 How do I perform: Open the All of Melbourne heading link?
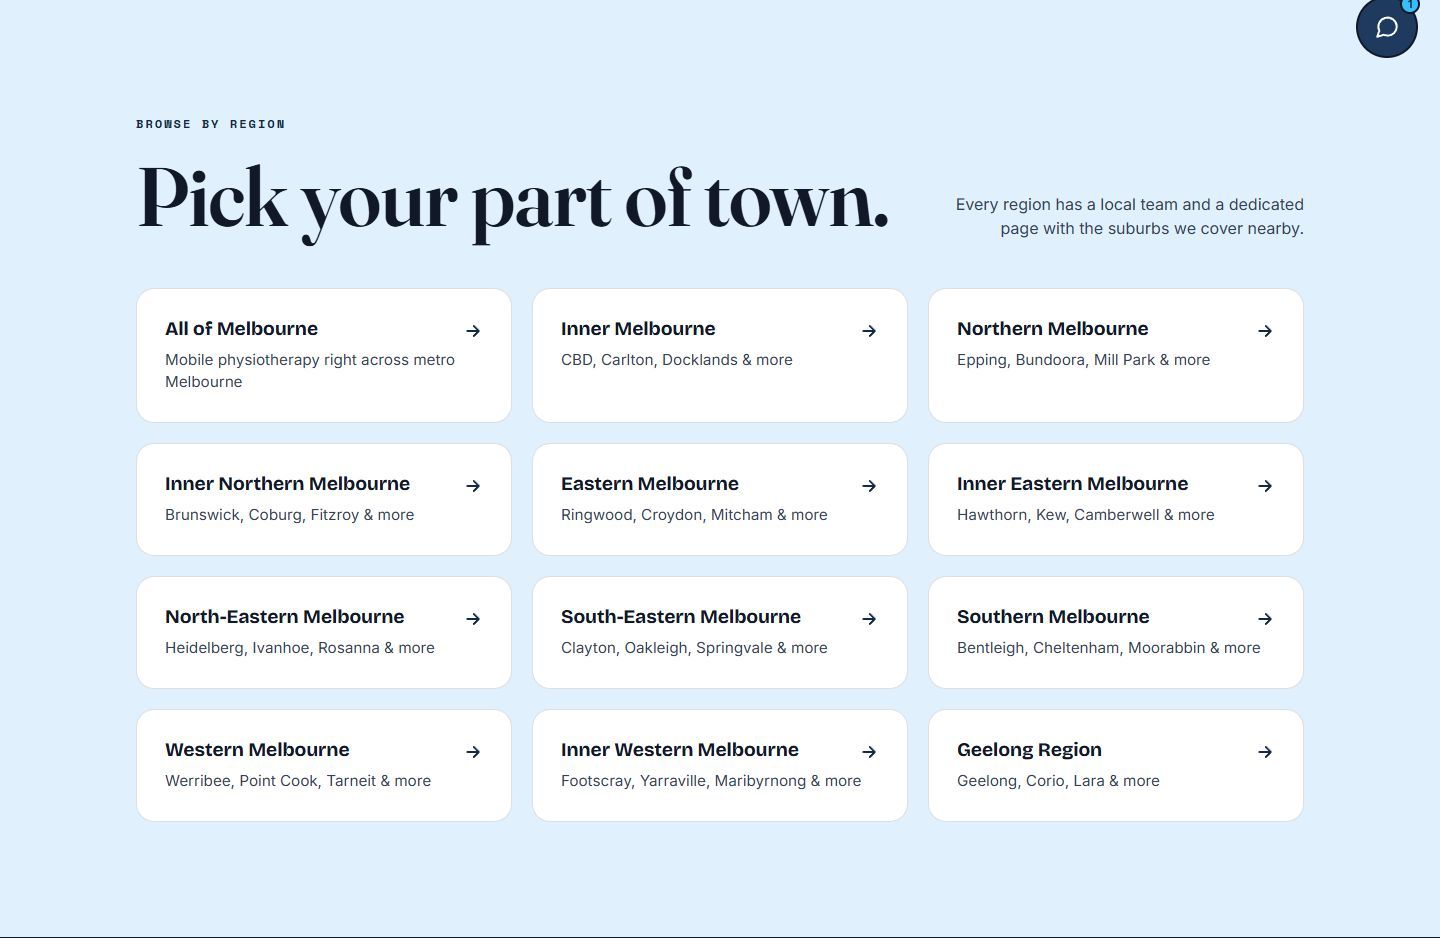pos(241,329)
